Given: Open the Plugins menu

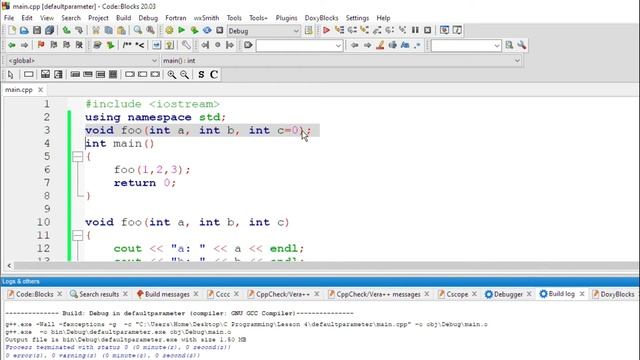Looking at the screenshot, I should pyautogui.click(x=286, y=18).
